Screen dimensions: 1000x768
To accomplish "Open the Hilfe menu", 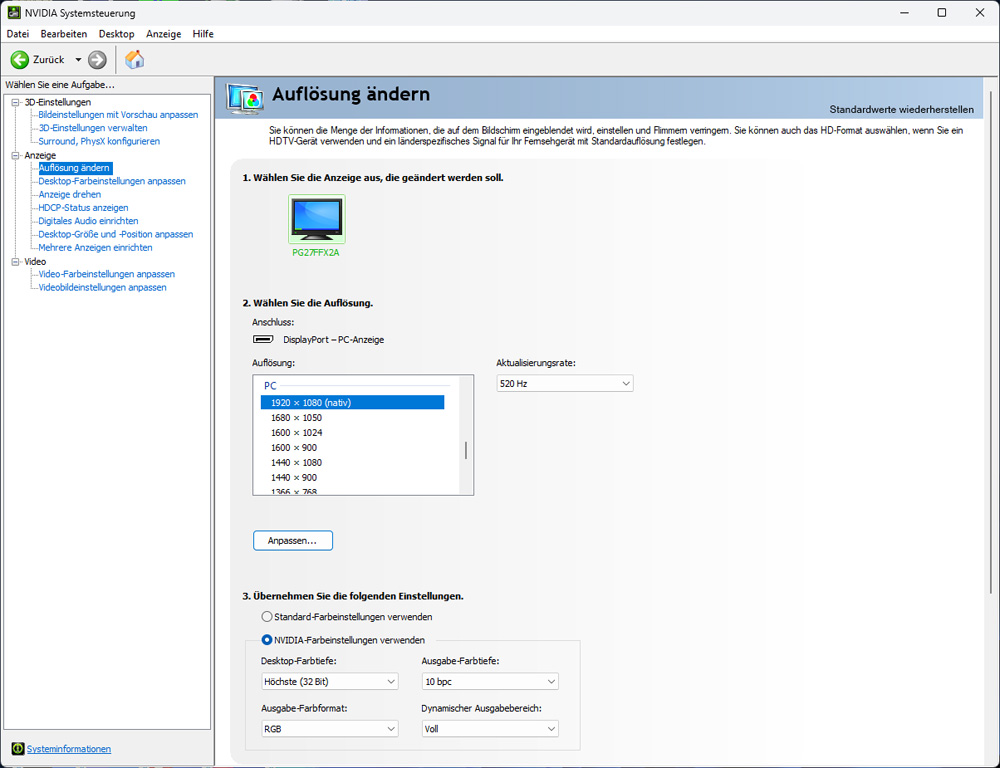I will coord(203,34).
